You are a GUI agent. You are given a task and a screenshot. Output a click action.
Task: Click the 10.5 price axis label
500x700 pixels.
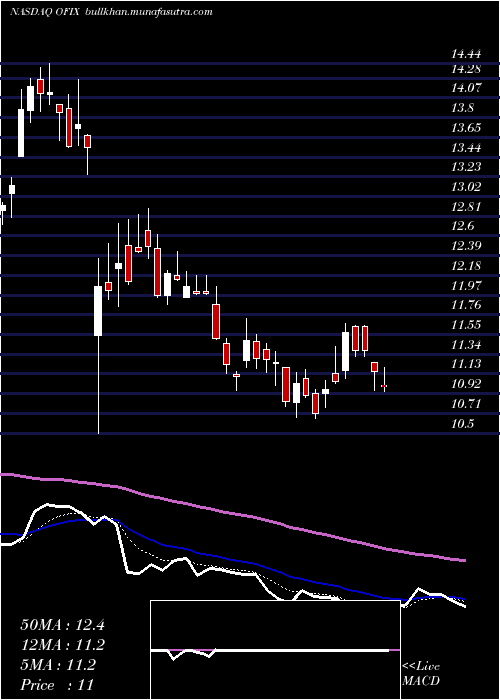click(x=462, y=423)
